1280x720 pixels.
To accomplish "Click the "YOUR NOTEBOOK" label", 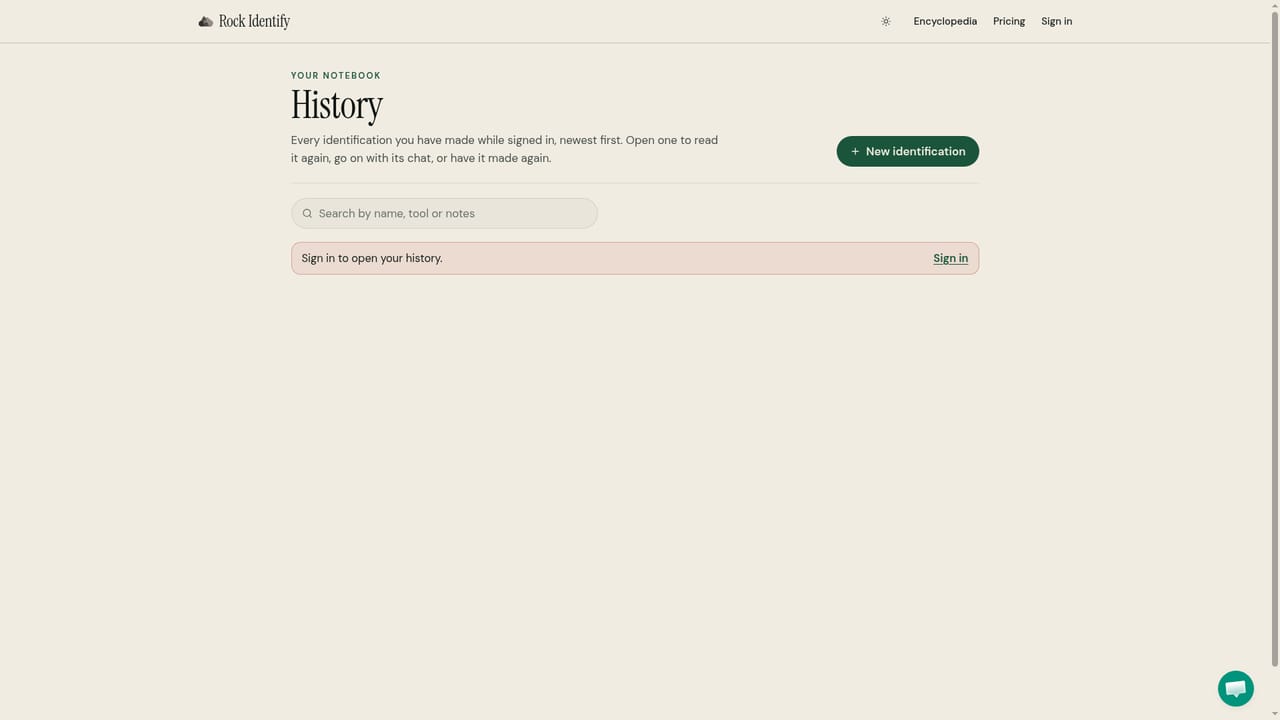I will click(336, 75).
